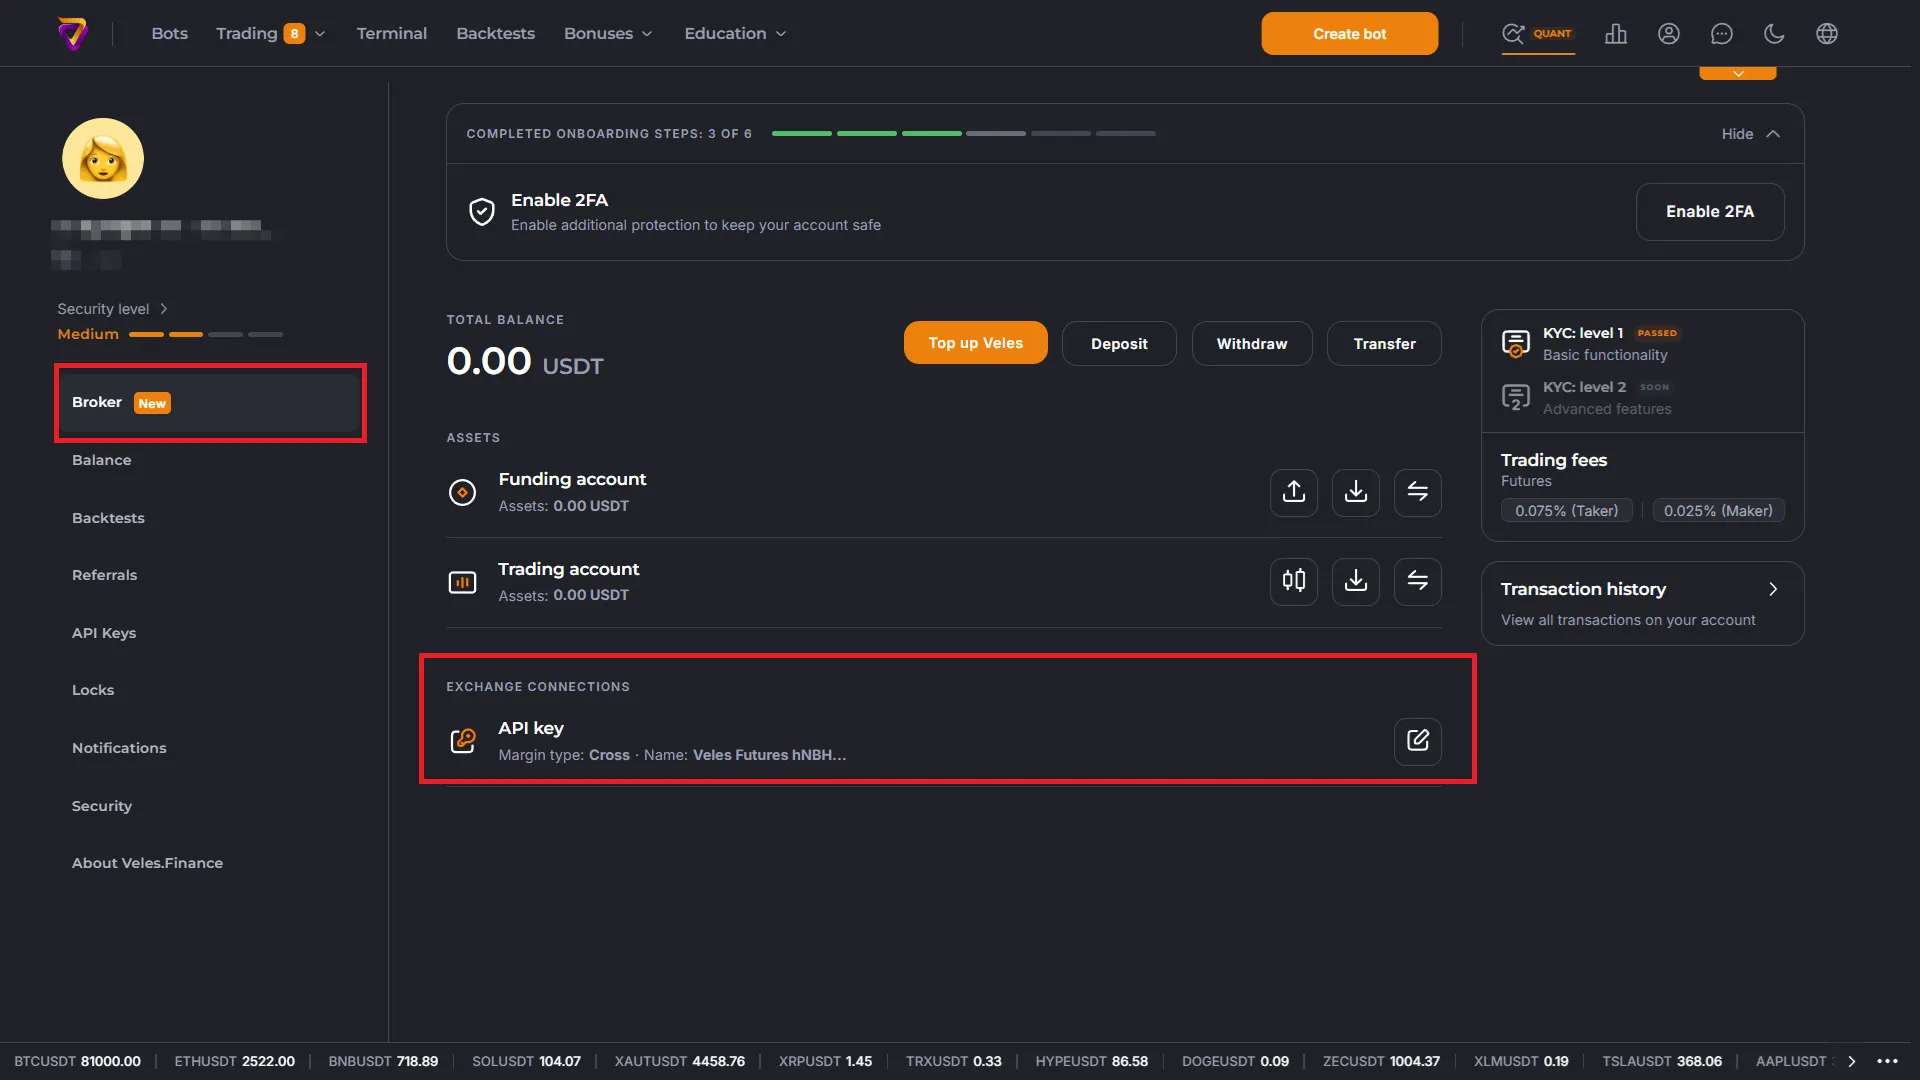Open About Veles.Finance in the sidebar
The width and height of the screenshot is (1920, 1080).
click(147, 863)
